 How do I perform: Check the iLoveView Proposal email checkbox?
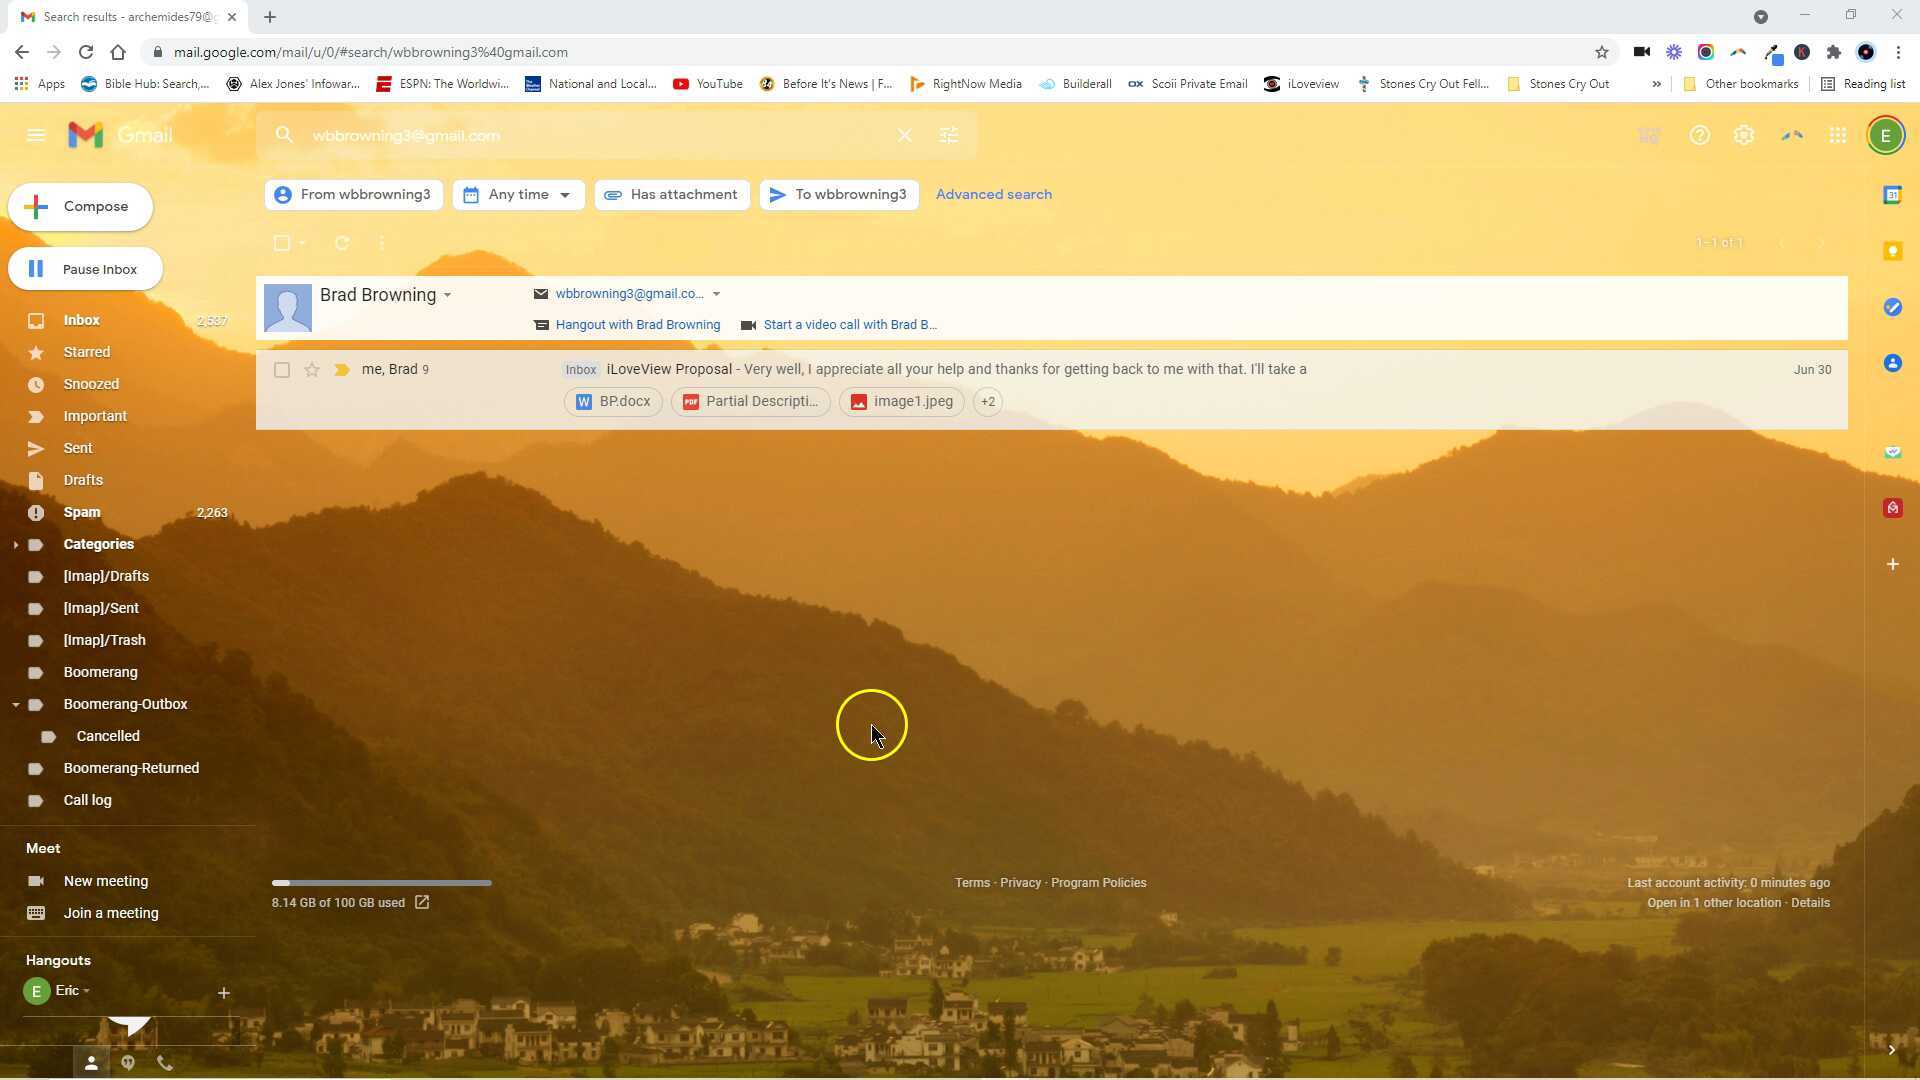(282, 370)
